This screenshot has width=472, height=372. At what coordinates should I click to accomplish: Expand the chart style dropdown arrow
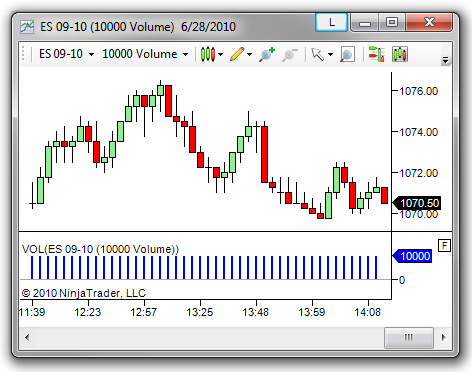pyautogui.click(x=220, y=54)
